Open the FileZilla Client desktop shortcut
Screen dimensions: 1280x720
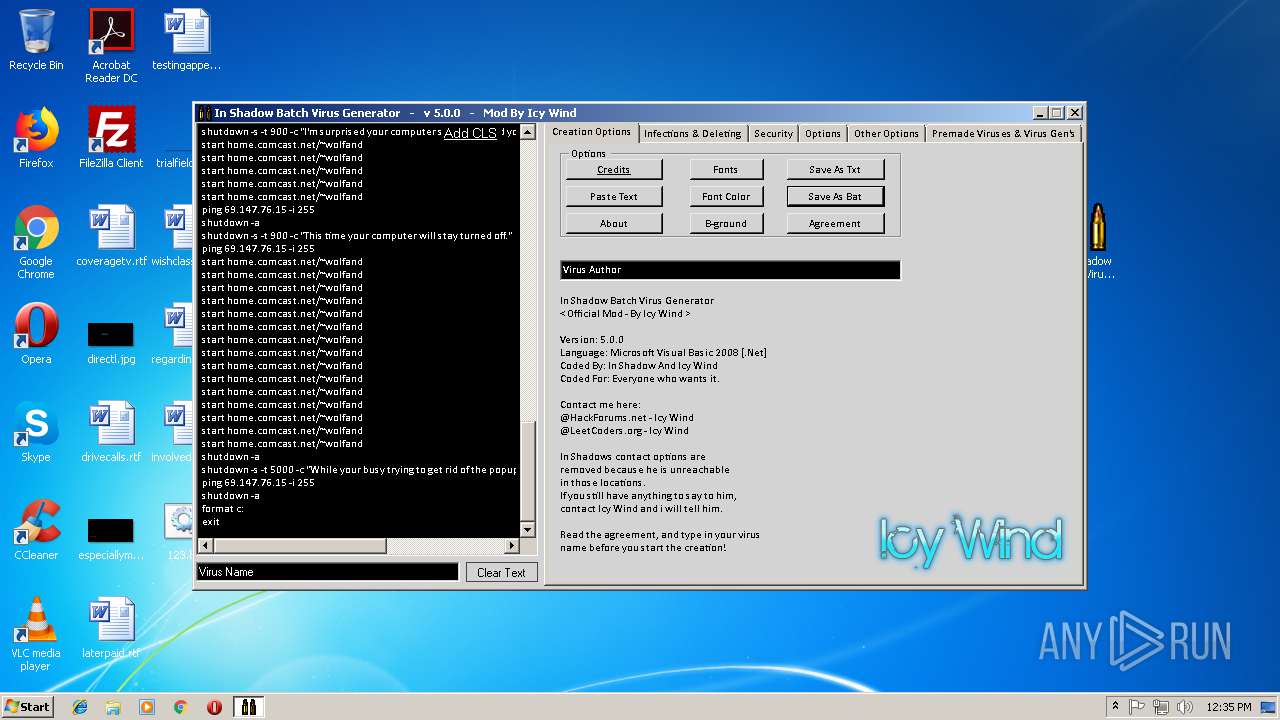pos(111,138)
